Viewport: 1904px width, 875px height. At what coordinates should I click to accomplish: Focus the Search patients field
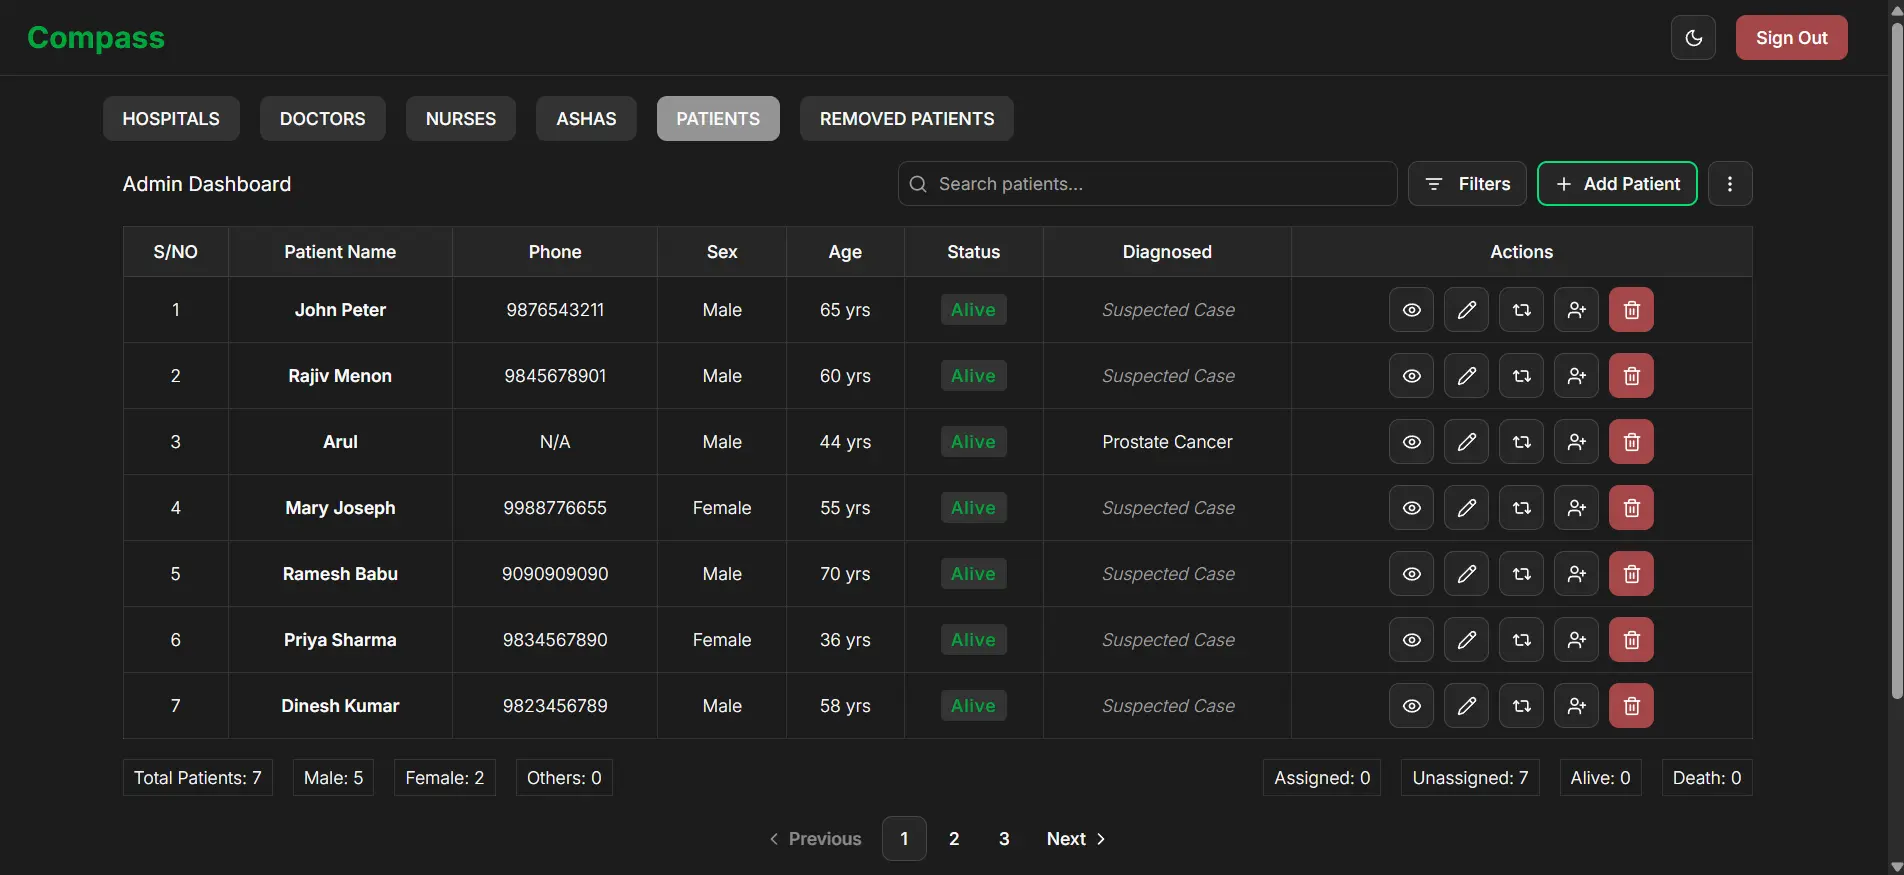point(1147,184)
